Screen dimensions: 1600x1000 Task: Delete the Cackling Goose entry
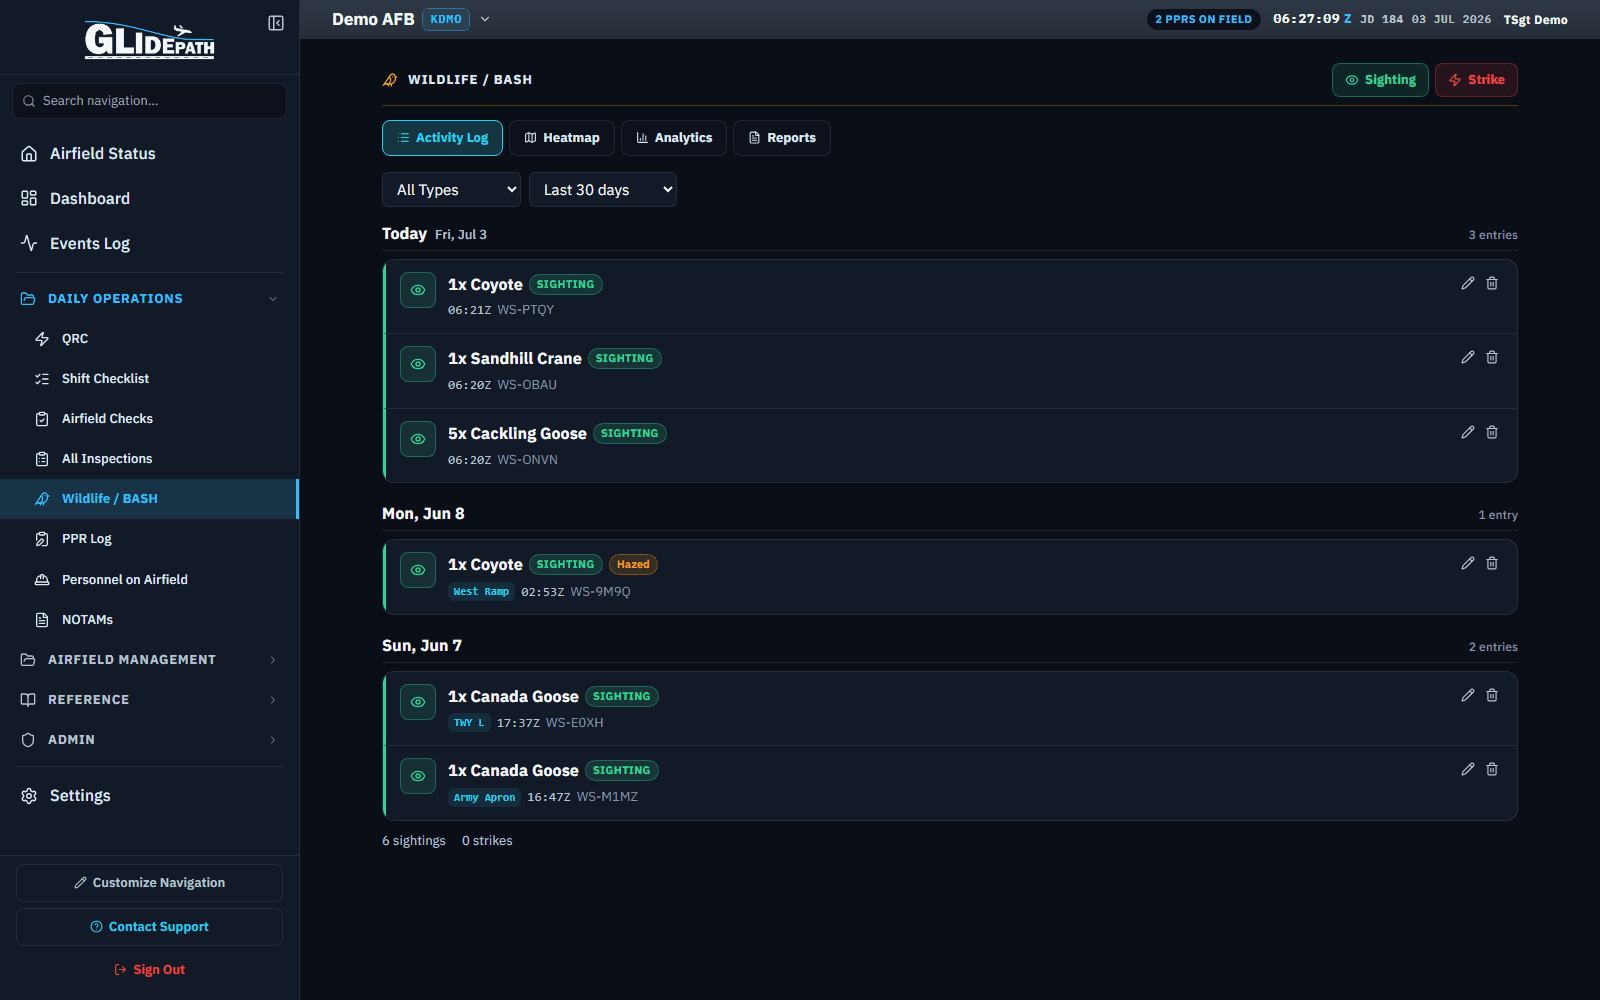(1492, 432)
